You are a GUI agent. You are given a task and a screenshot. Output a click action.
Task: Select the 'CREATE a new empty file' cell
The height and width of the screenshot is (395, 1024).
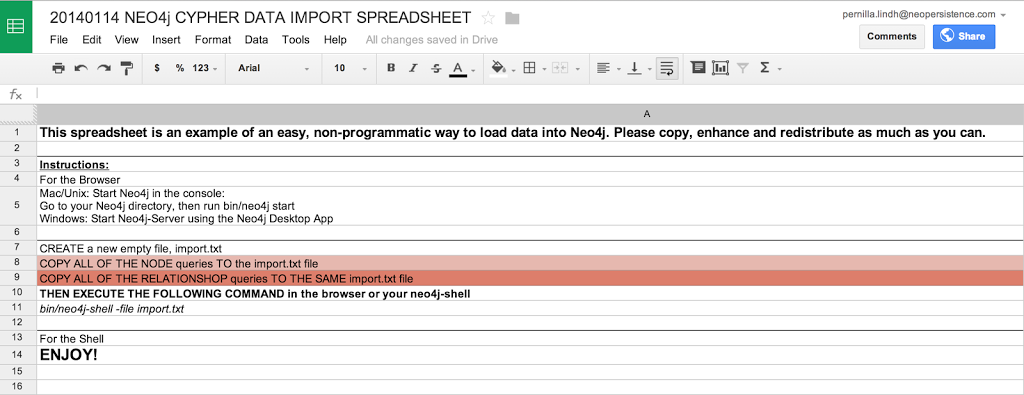click(530, 248)
